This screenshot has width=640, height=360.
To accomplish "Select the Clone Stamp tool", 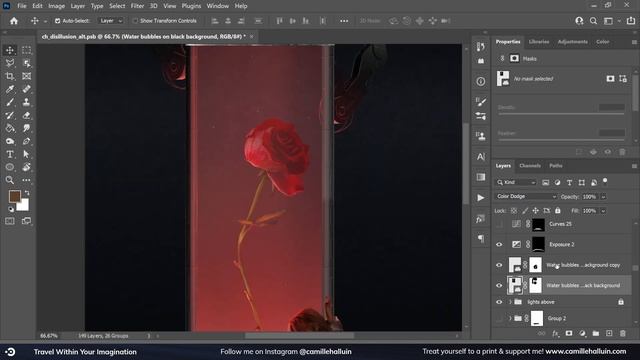I will click(x=27, y=102).
